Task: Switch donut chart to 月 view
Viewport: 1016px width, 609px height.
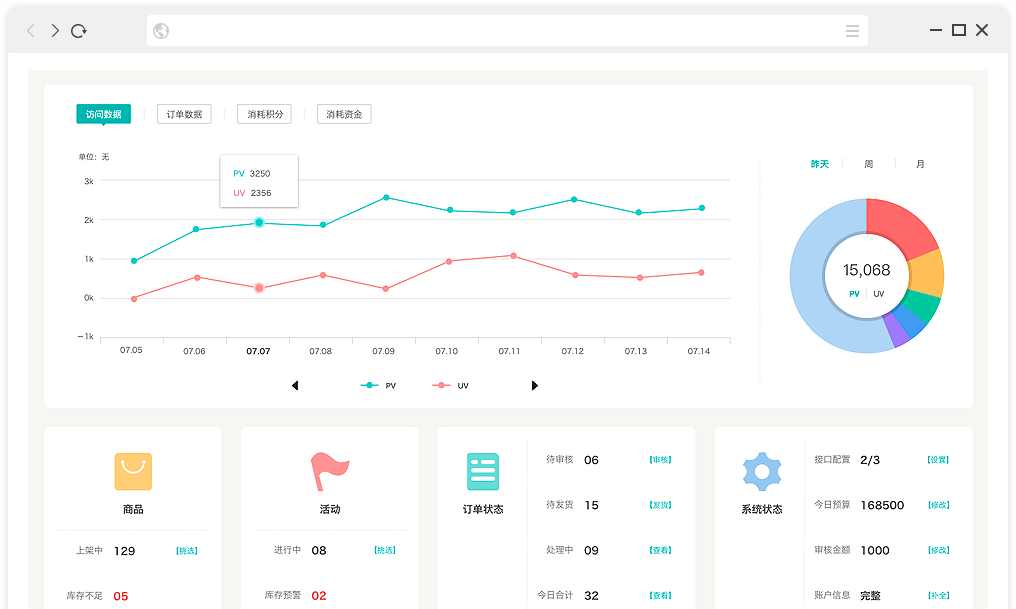Action: (920, 164)
